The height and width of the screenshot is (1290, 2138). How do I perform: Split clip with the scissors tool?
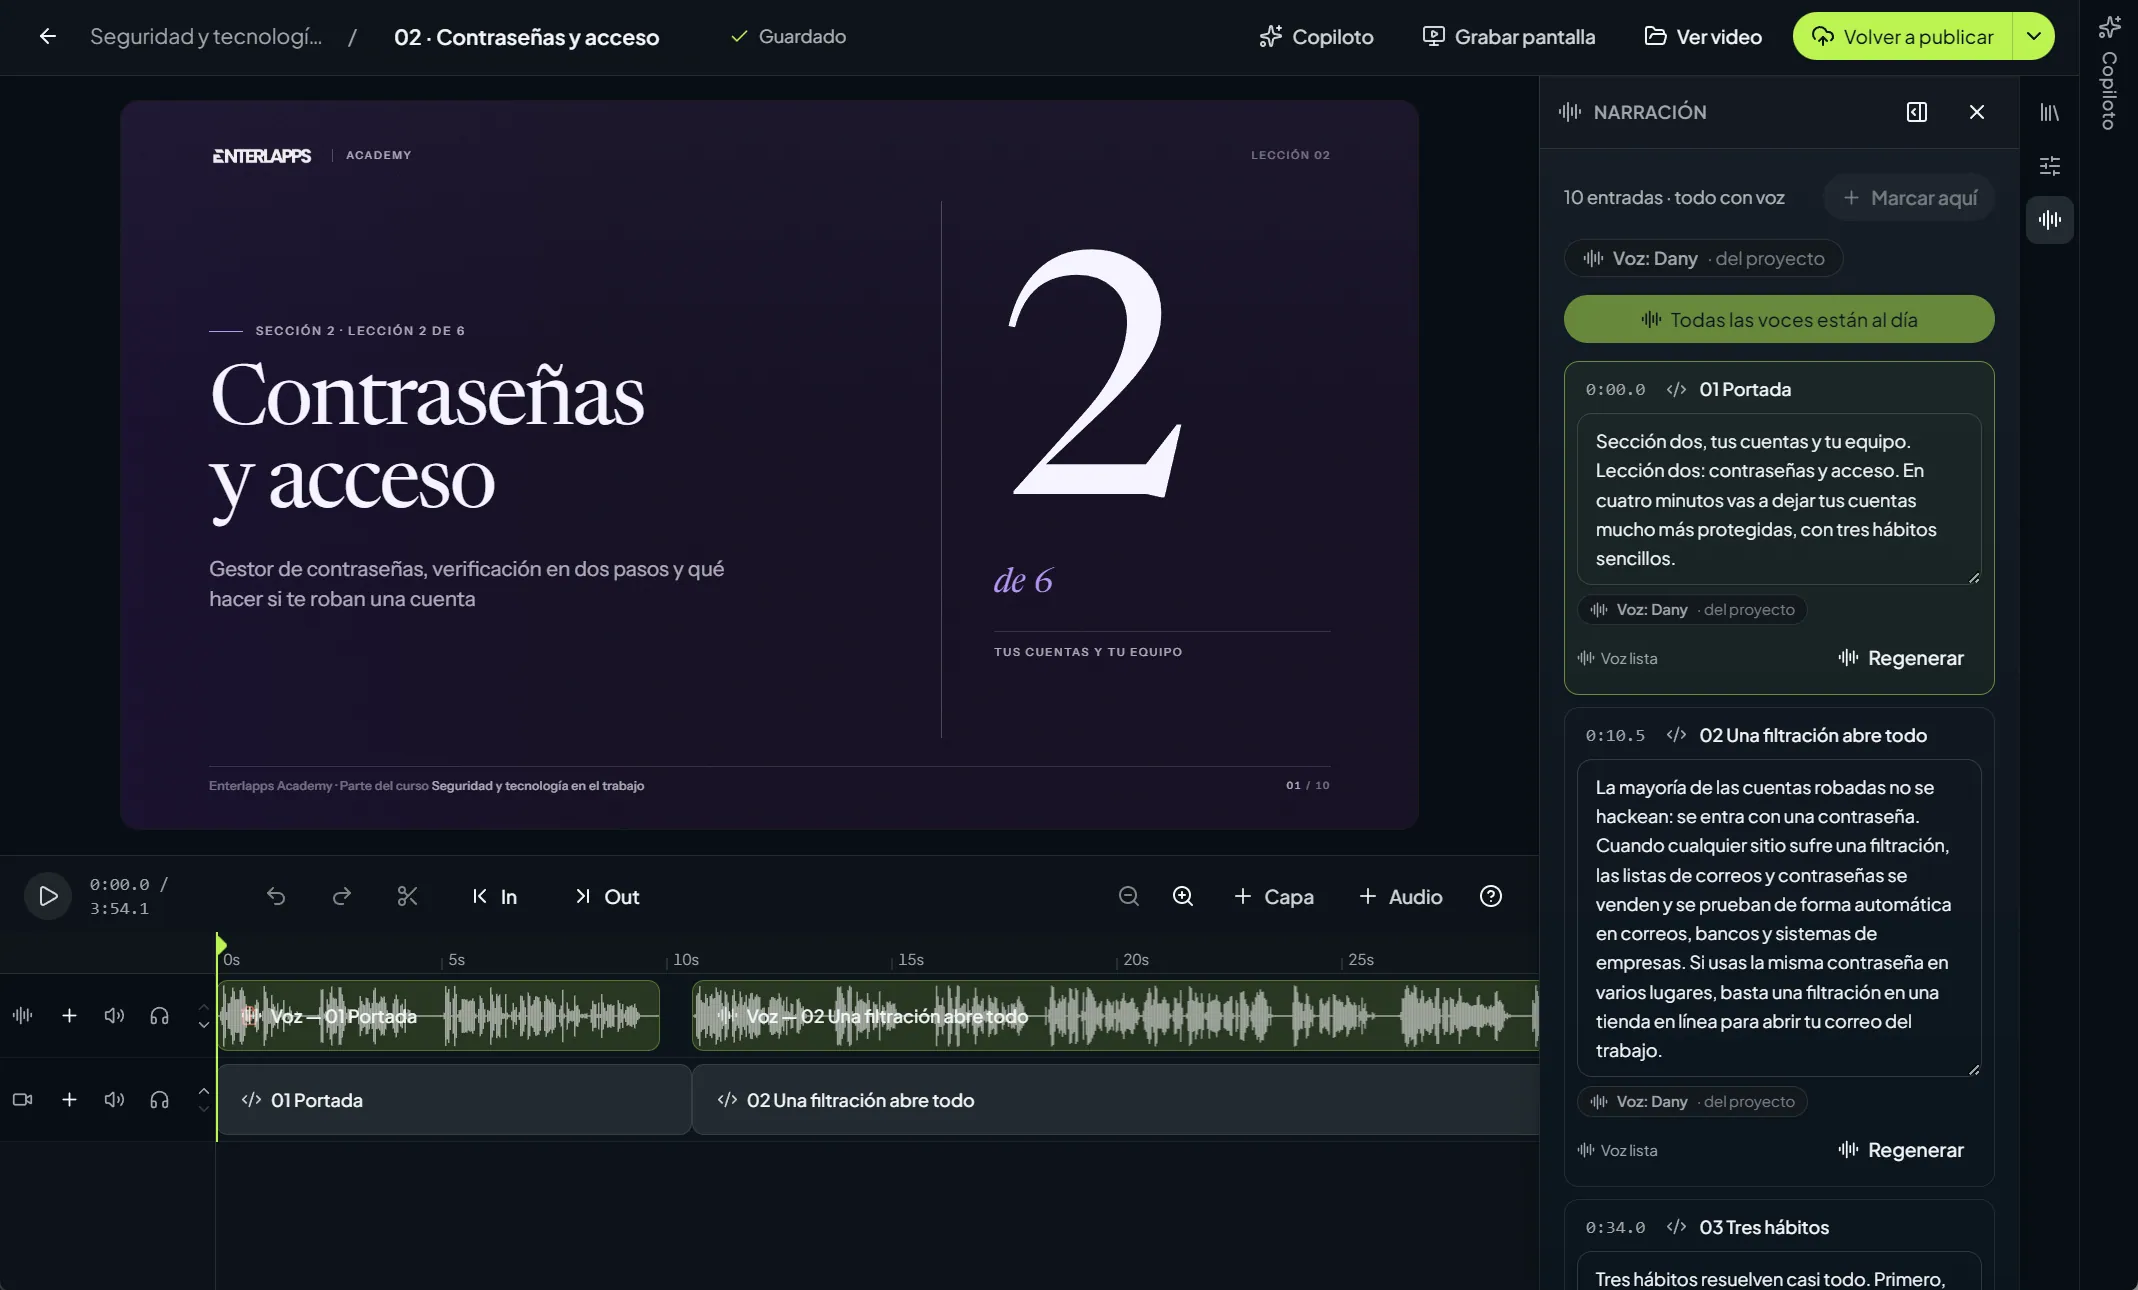[x=407, y=897]
